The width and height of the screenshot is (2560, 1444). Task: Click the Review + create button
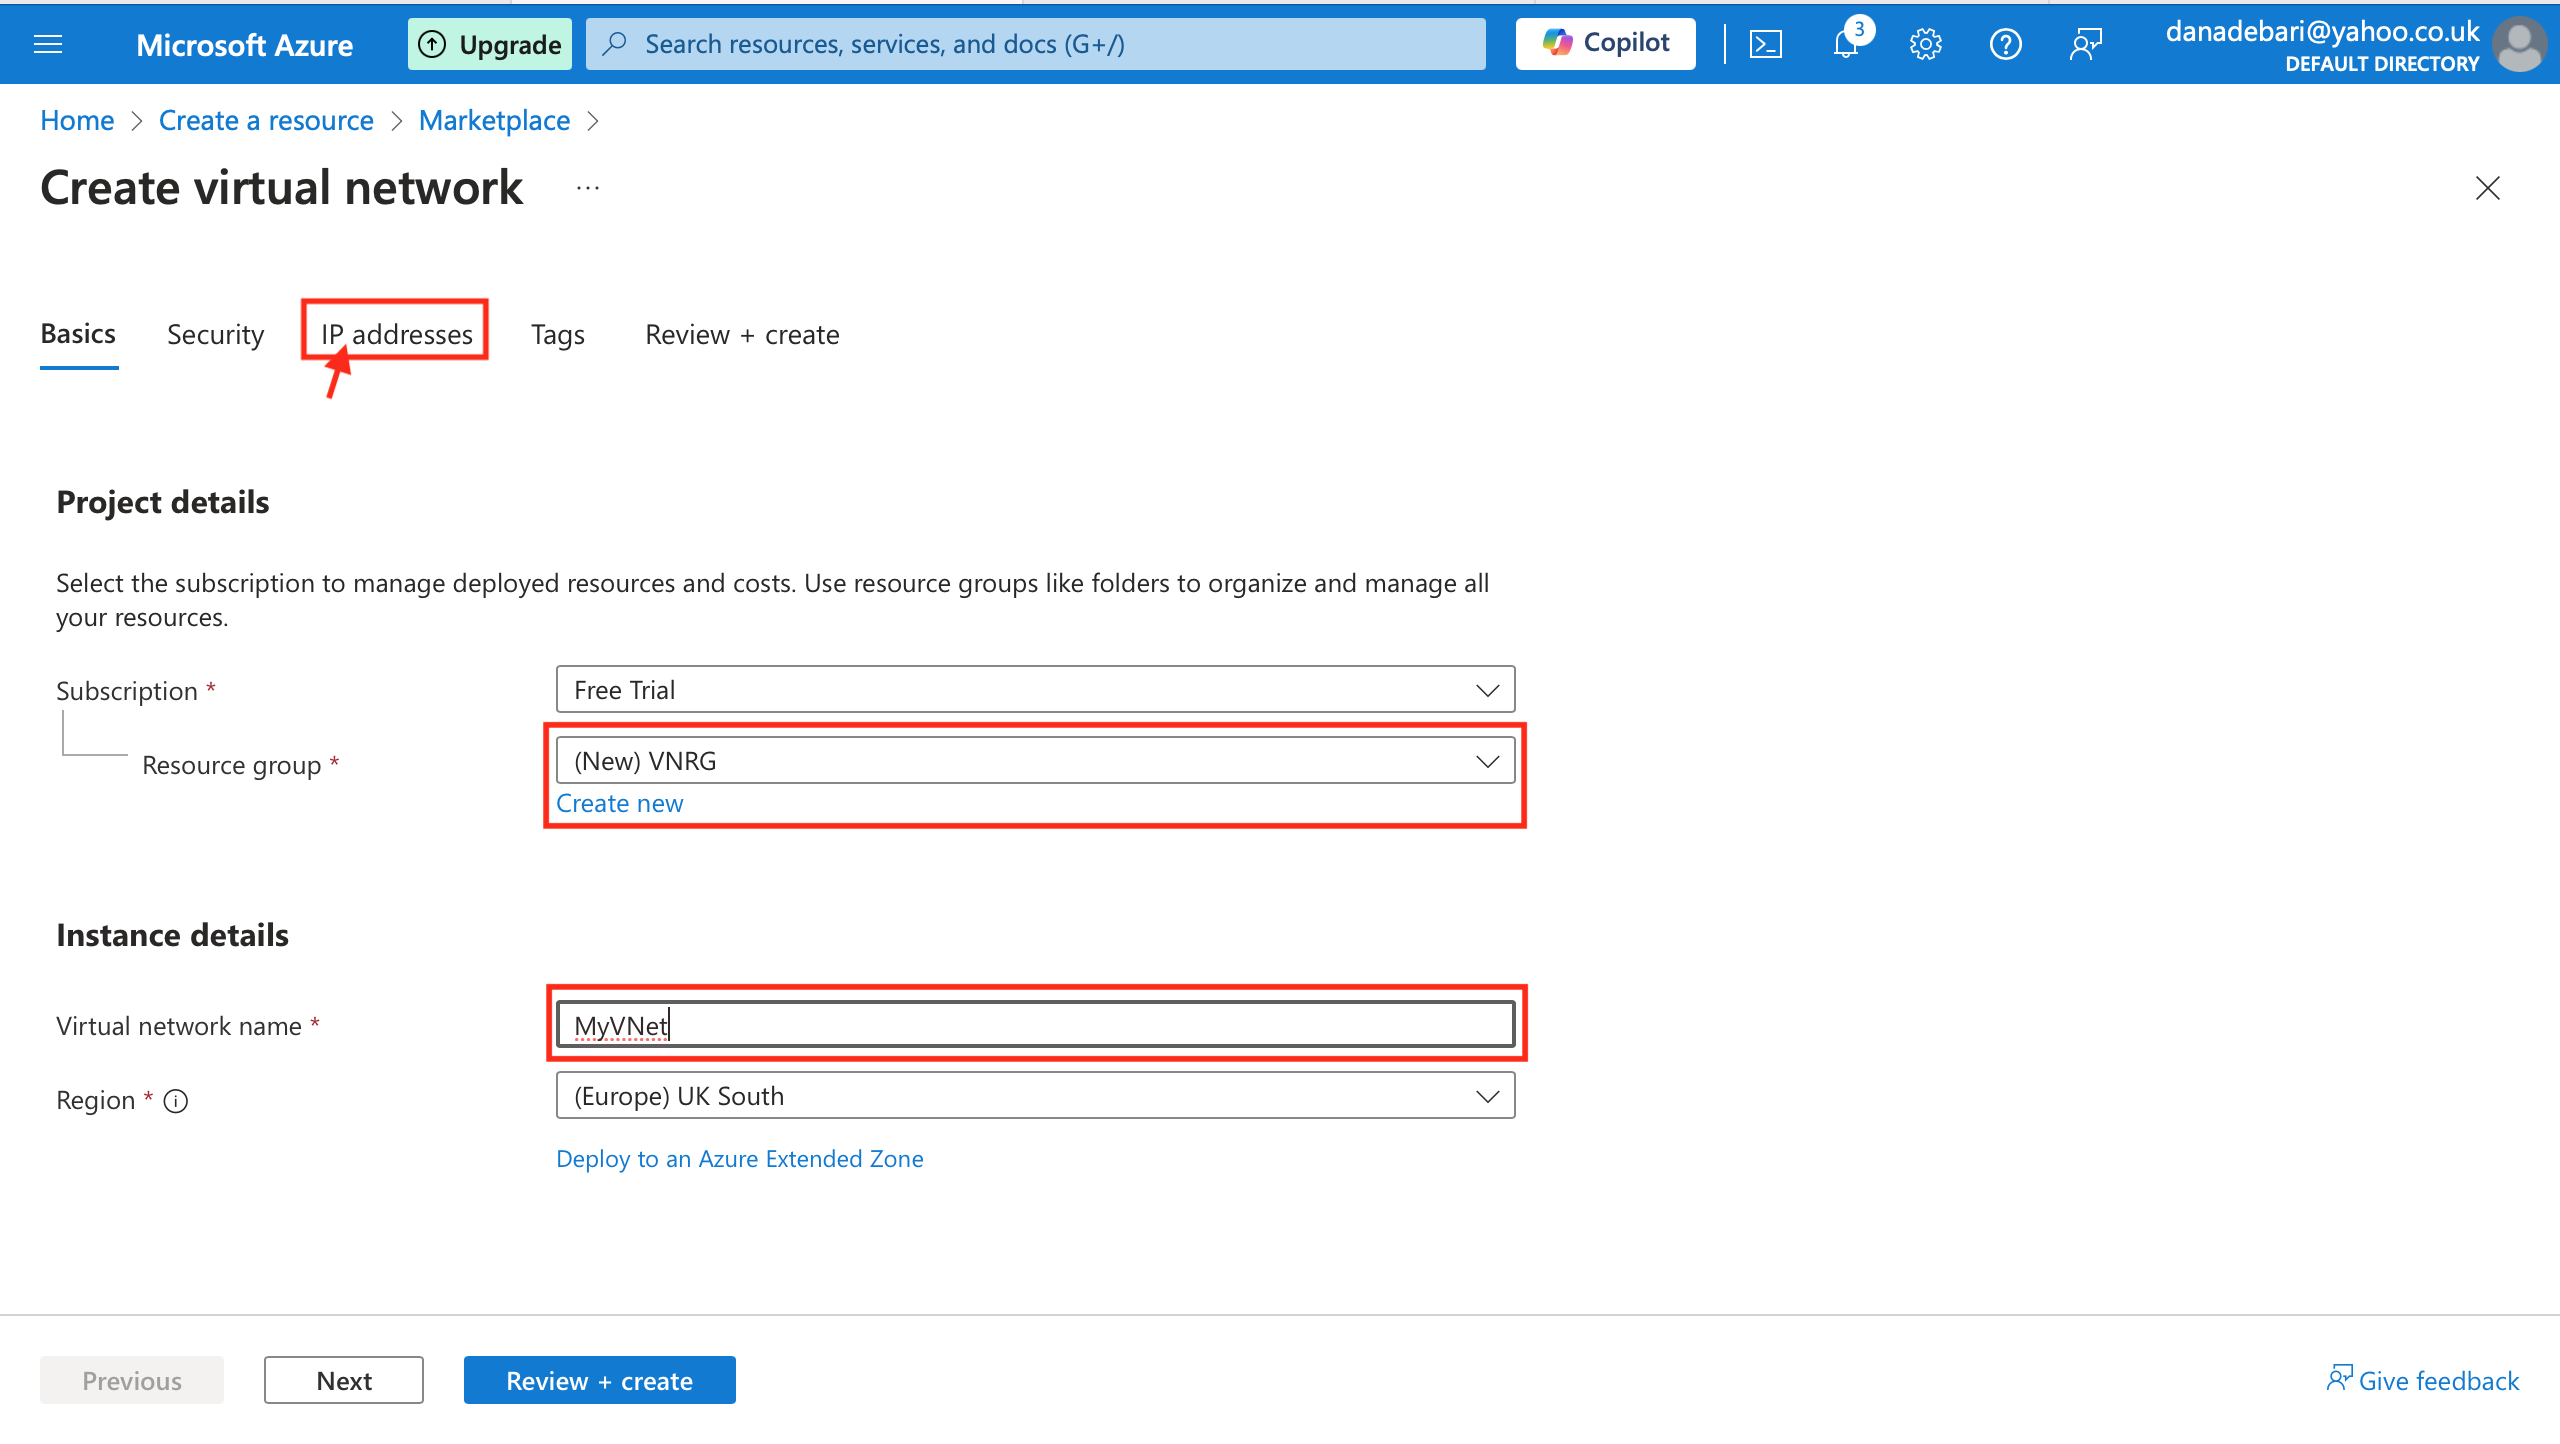click(599, 1380)
